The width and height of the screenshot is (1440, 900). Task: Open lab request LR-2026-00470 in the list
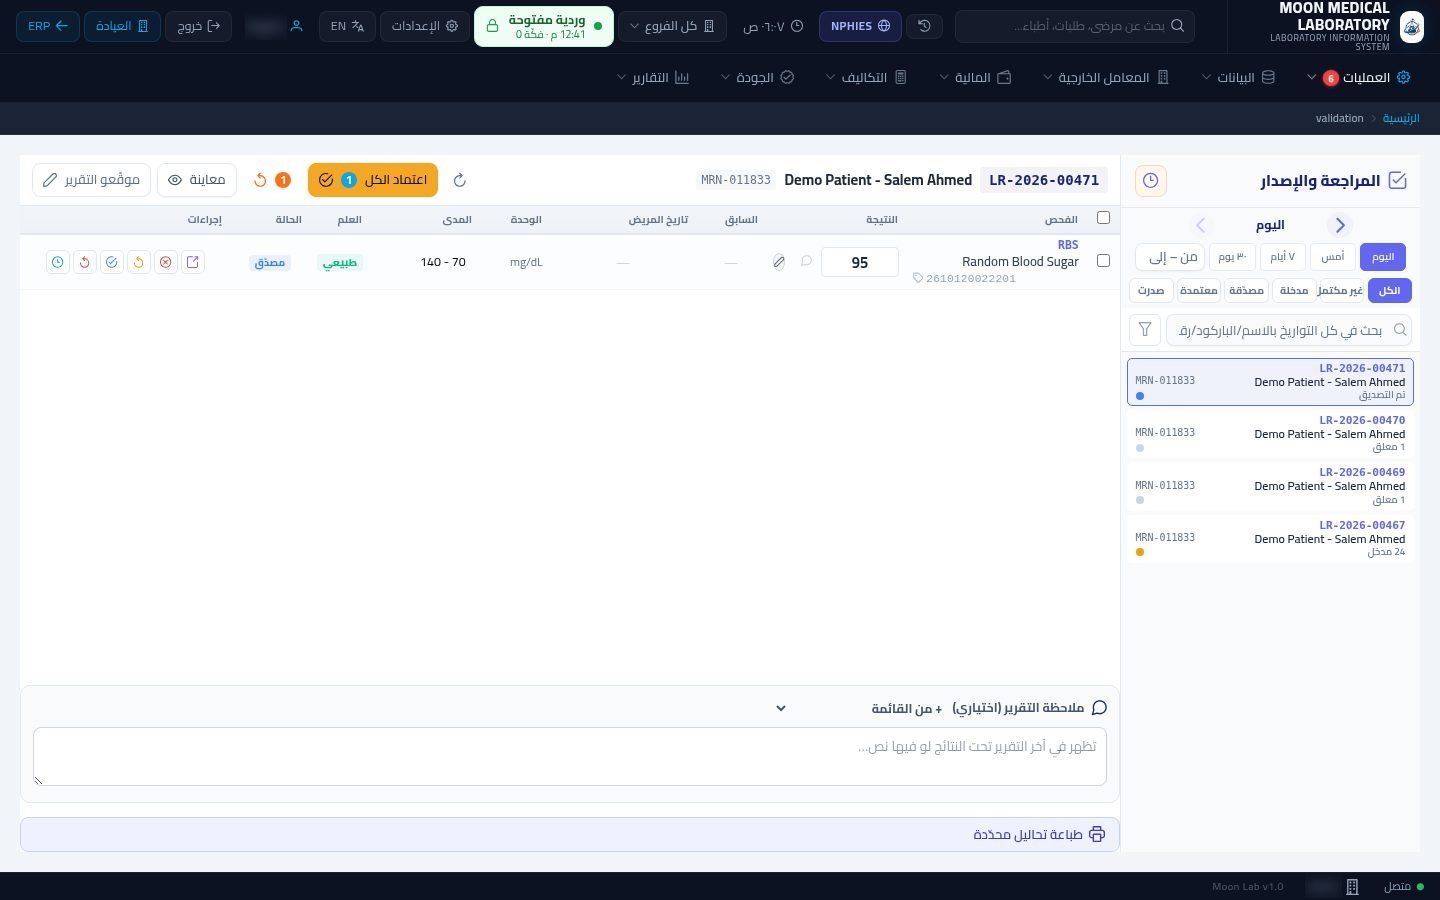pyautogui.click(x=1270, y=434)
